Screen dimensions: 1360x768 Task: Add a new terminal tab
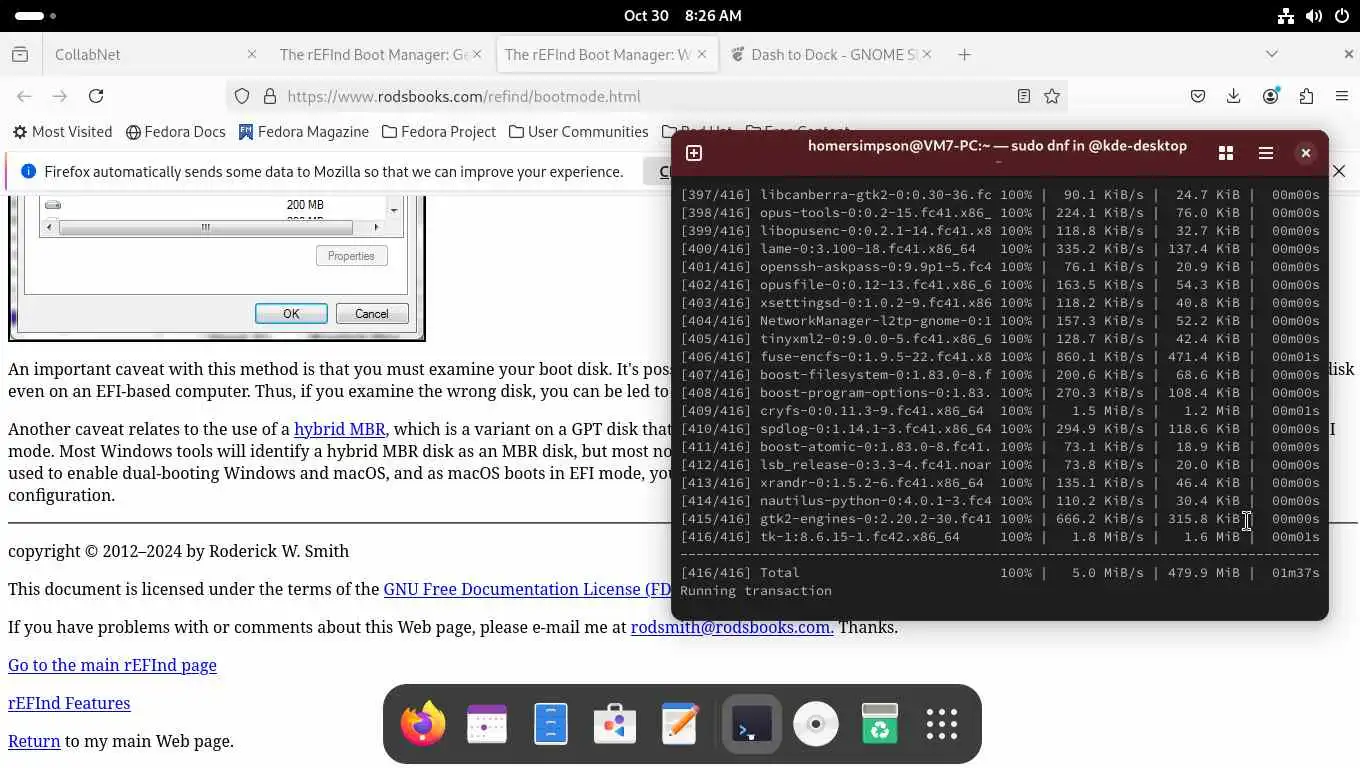coord(694,153)
